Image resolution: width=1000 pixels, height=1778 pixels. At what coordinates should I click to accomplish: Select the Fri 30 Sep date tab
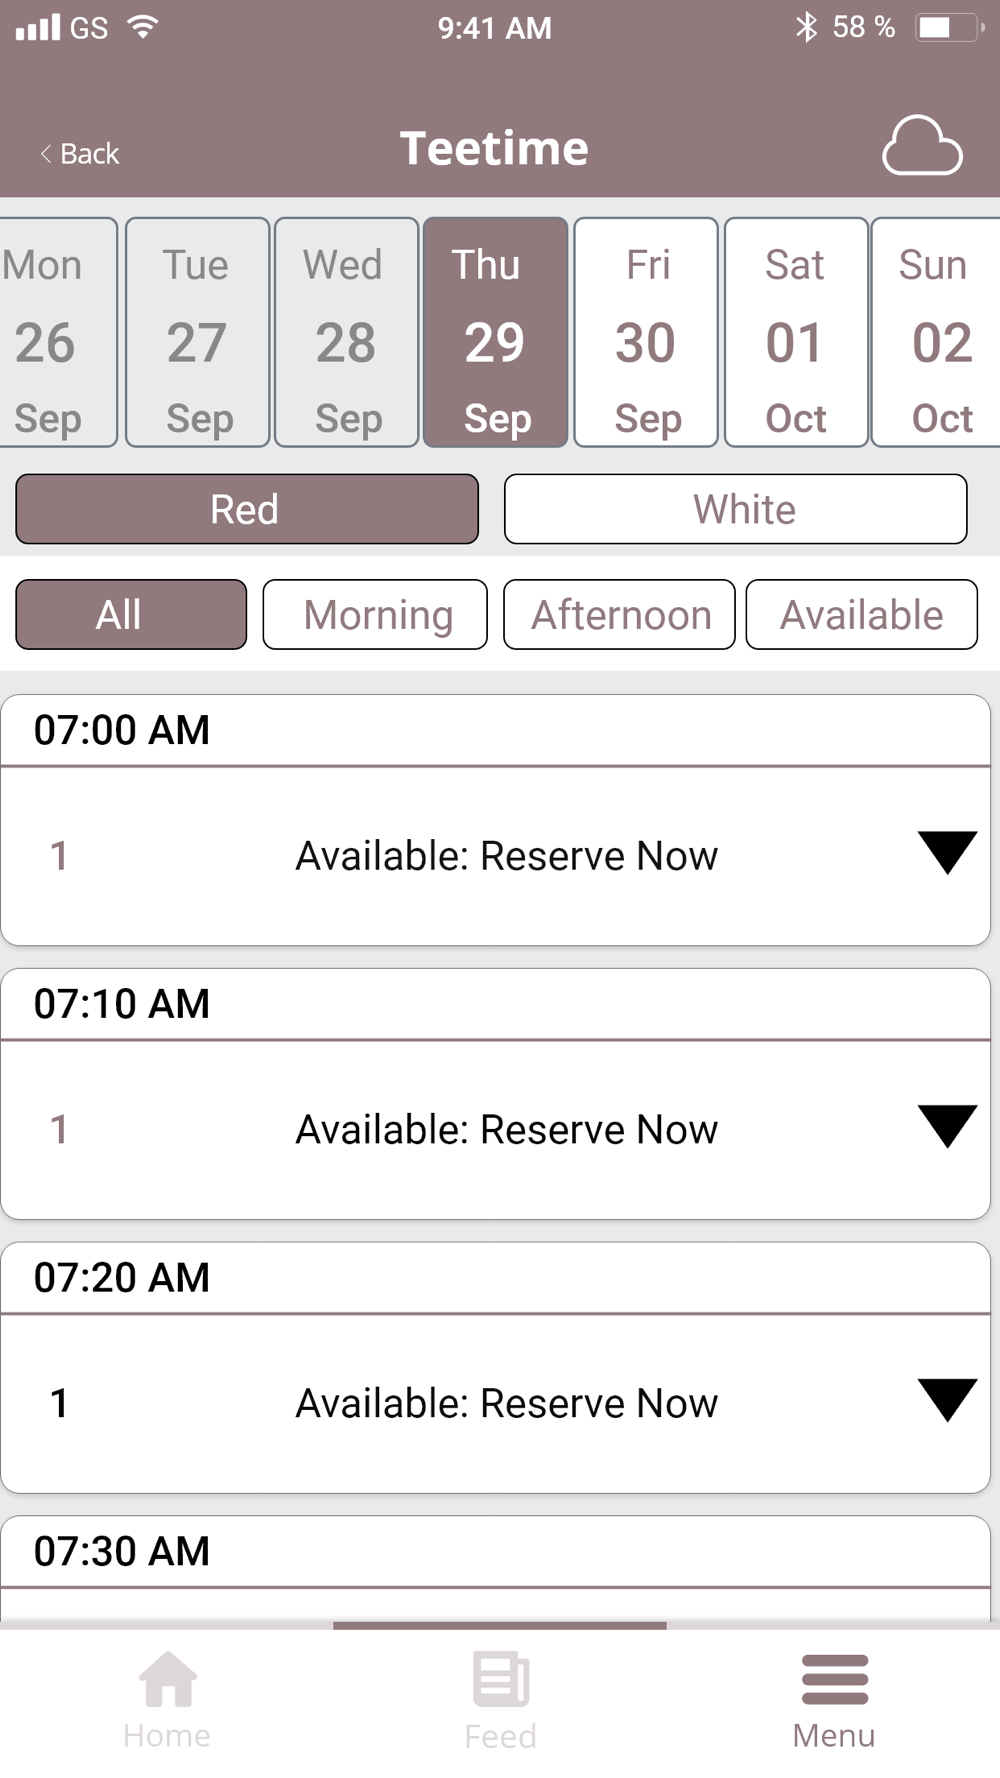coord(646,332)
